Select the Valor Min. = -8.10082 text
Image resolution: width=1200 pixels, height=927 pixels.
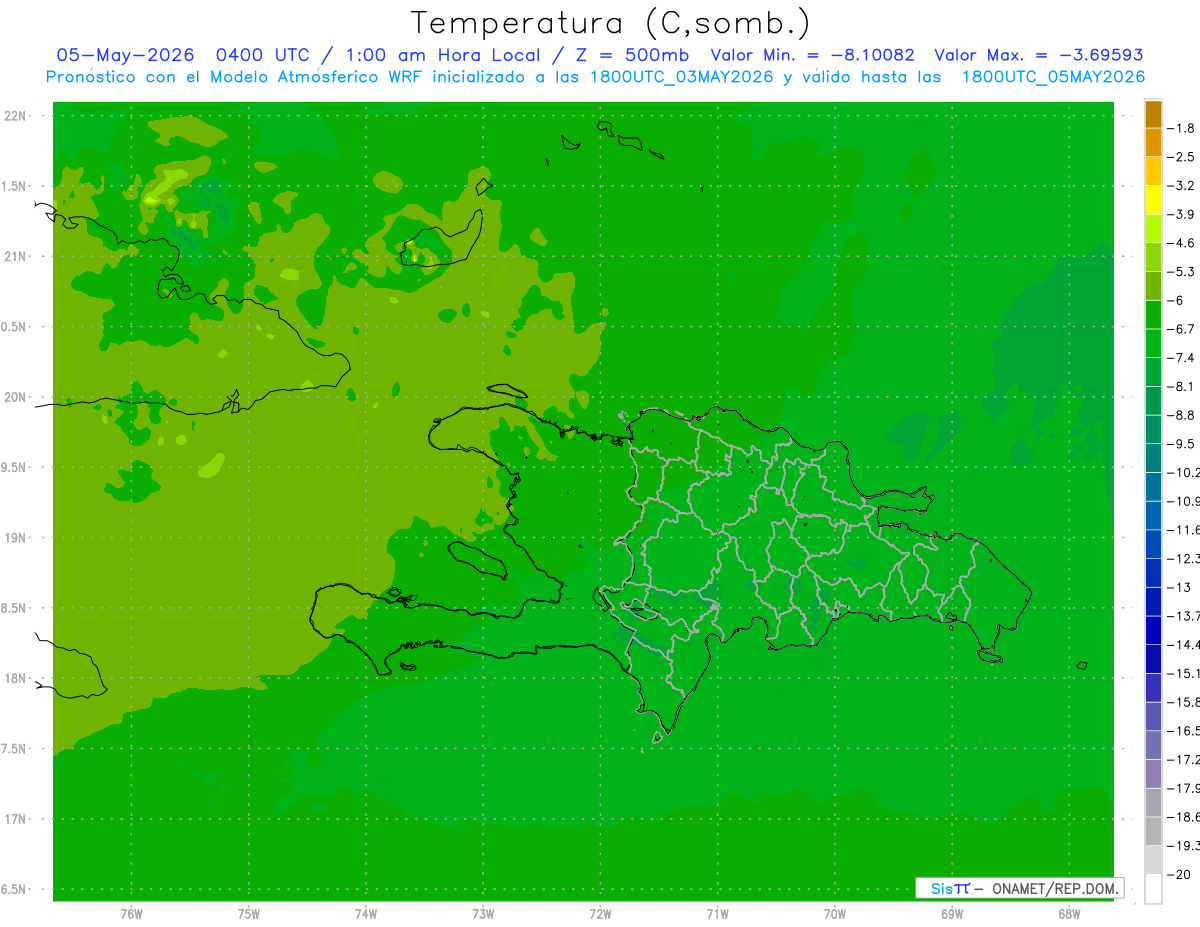[x=812, y=55]
